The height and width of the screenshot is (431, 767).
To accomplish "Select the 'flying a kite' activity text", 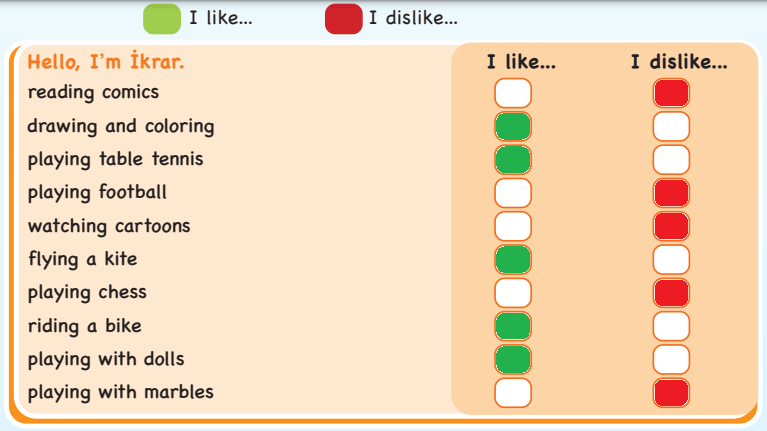I will (x=83, y=259).
